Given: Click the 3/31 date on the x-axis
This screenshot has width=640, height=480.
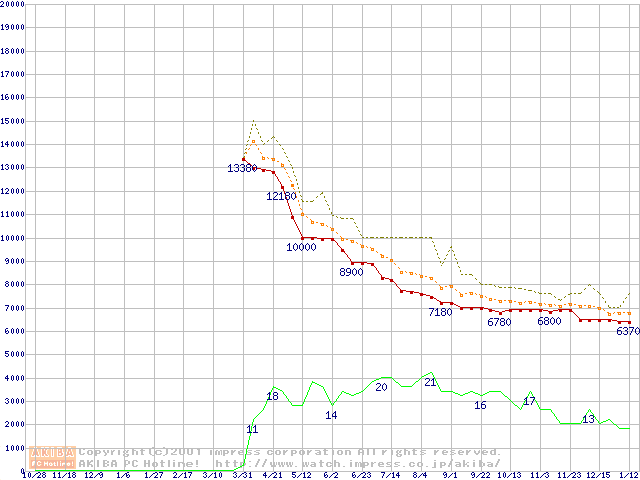Looking at the screenshot, I should point(242,475).
